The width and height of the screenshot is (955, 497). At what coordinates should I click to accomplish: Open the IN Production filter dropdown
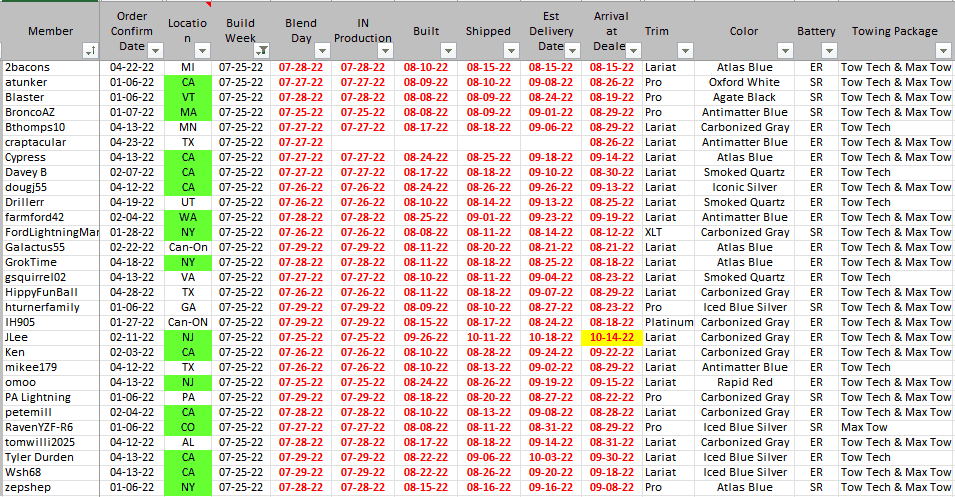pyautogui.click(x=384, y=50)
